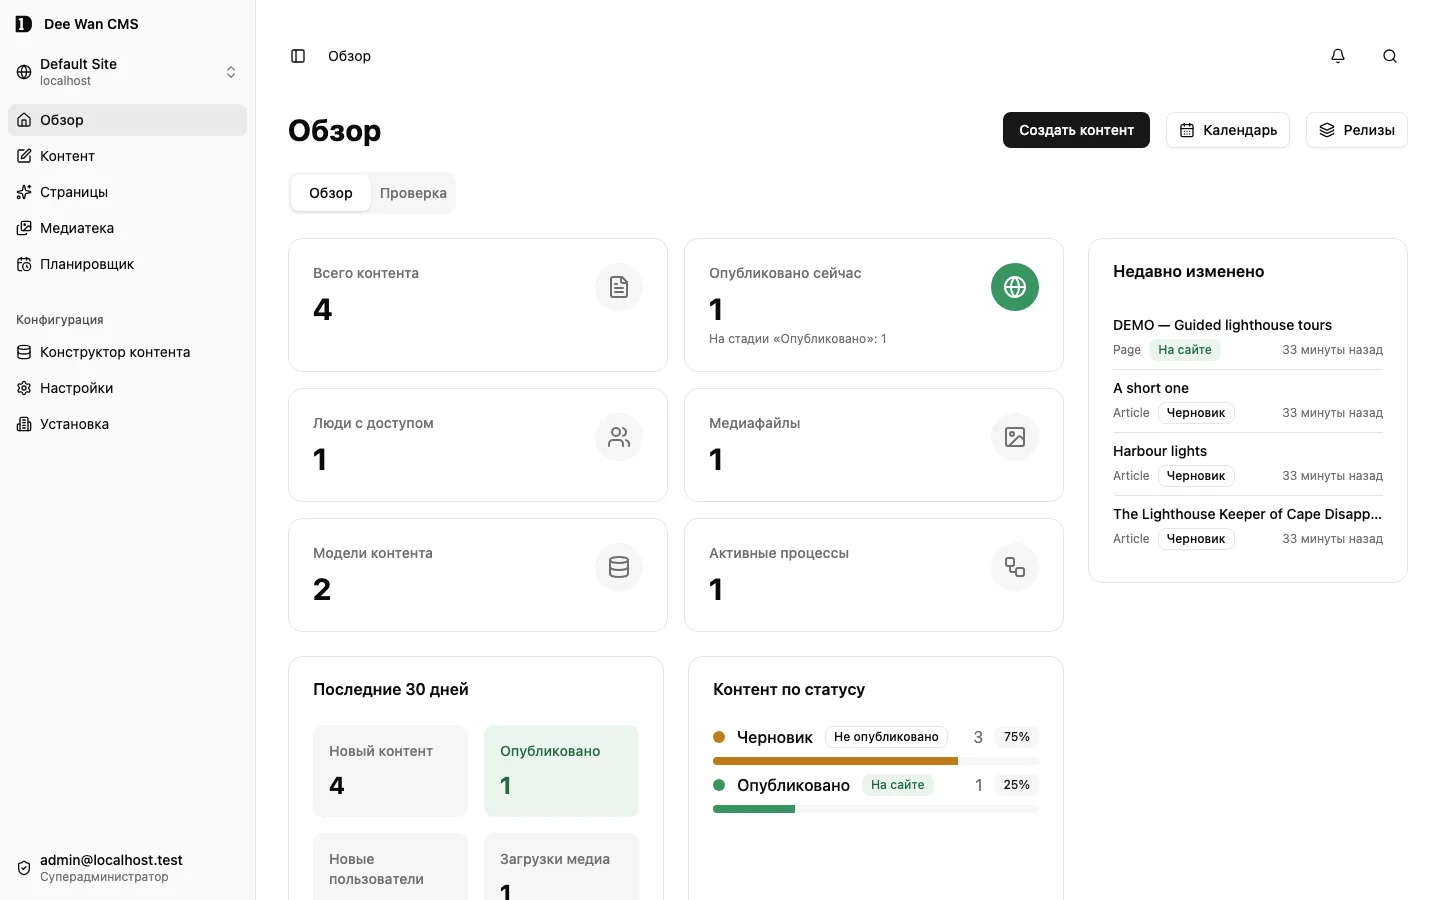The width and height of the screenshot is (1440, 900).
Task: Open Установка in the sidebar
Action: (127, 424)
